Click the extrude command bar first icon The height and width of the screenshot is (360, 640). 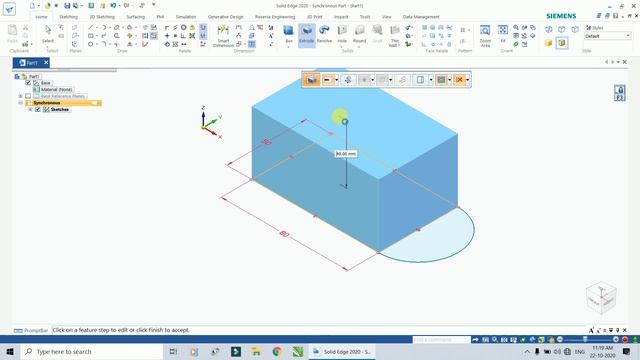[311, 80]
